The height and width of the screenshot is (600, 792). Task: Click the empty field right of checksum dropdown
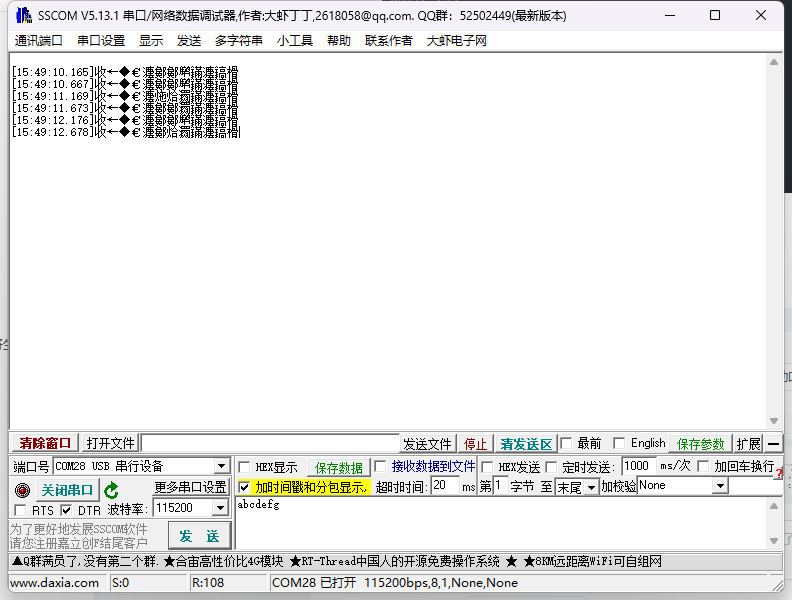755,486
